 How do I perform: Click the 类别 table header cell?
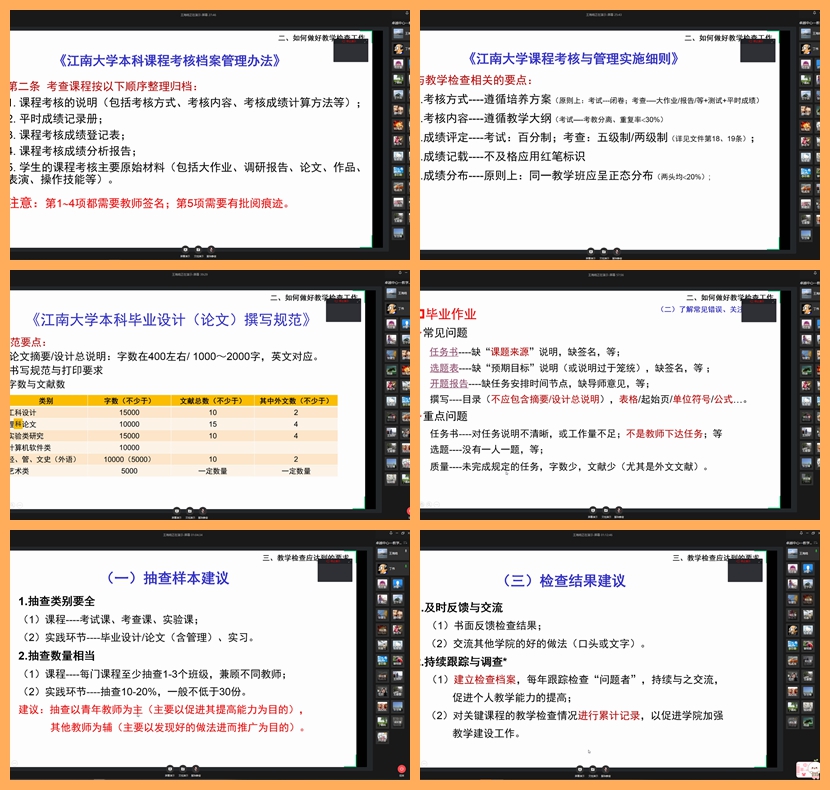coord(45,400)
